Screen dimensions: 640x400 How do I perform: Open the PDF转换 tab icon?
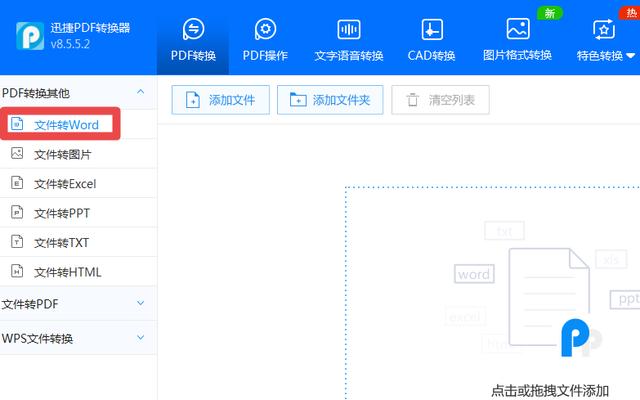(x=193, y=29)
